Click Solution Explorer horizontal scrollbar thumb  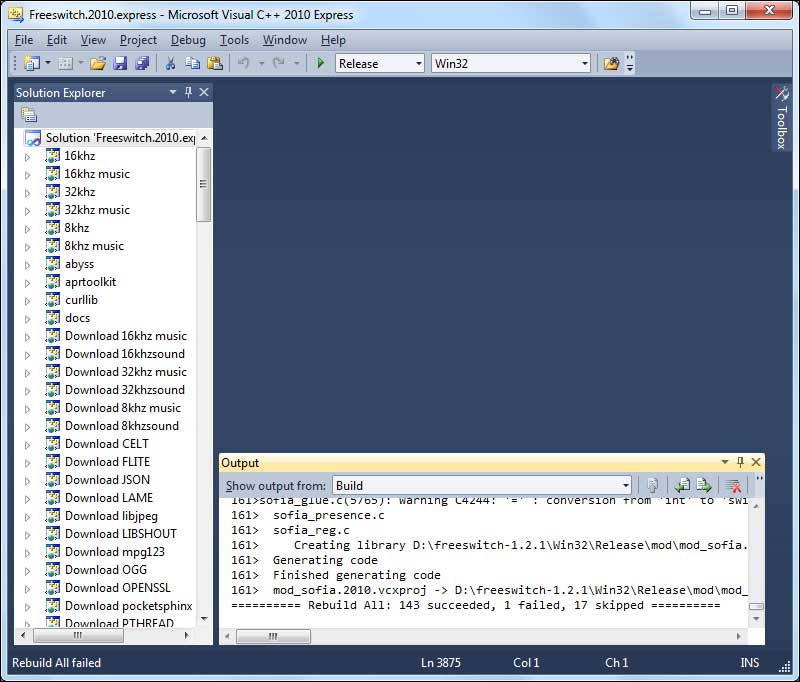(78, 636)
